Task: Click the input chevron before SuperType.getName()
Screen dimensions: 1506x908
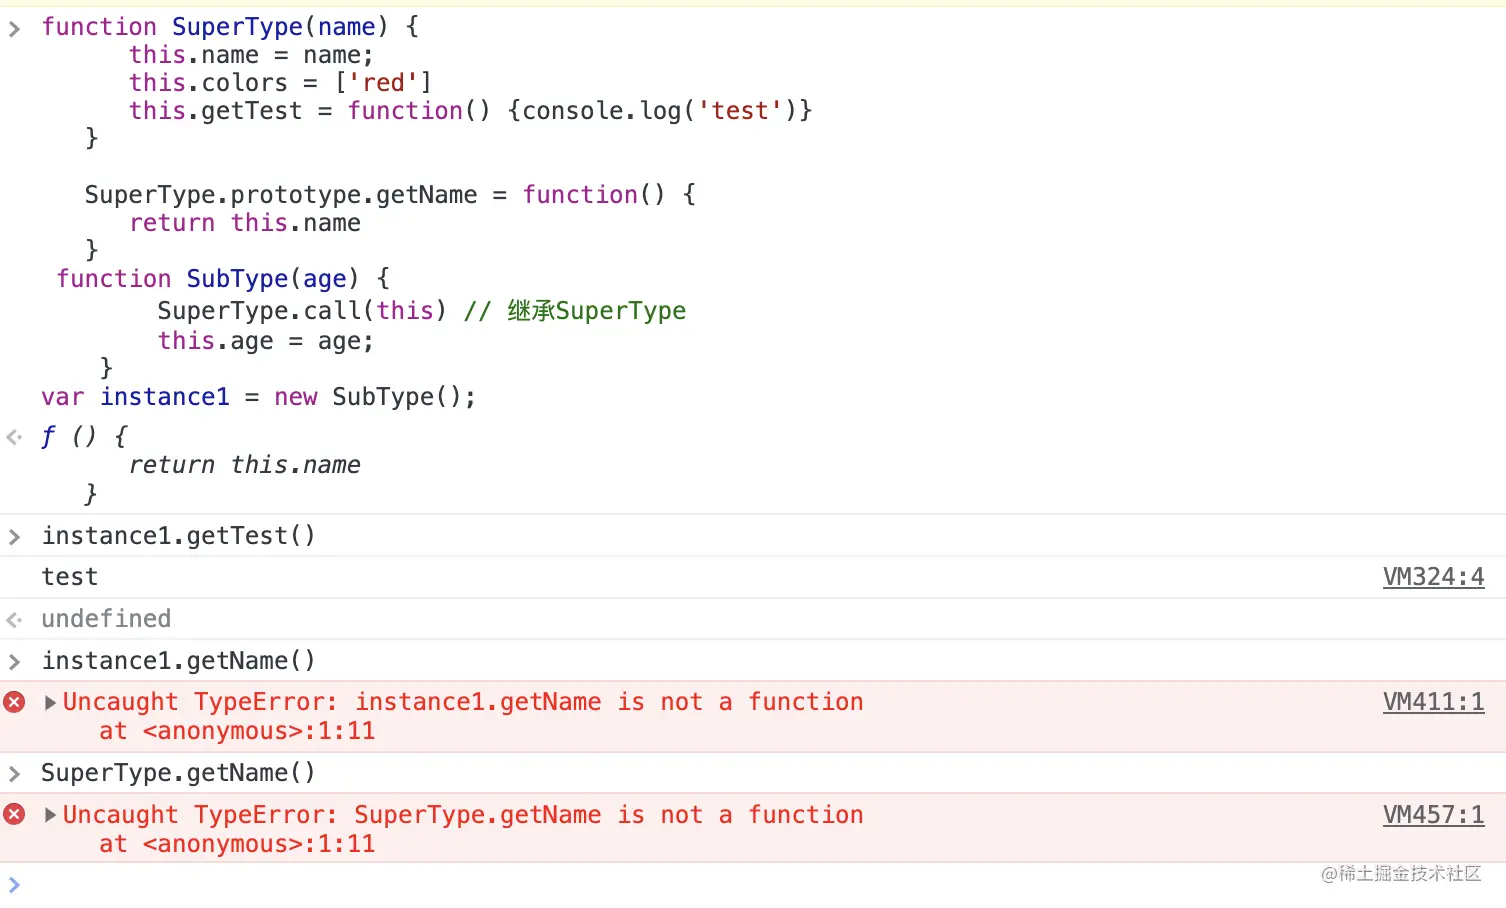Action: [x=14, y=774]
